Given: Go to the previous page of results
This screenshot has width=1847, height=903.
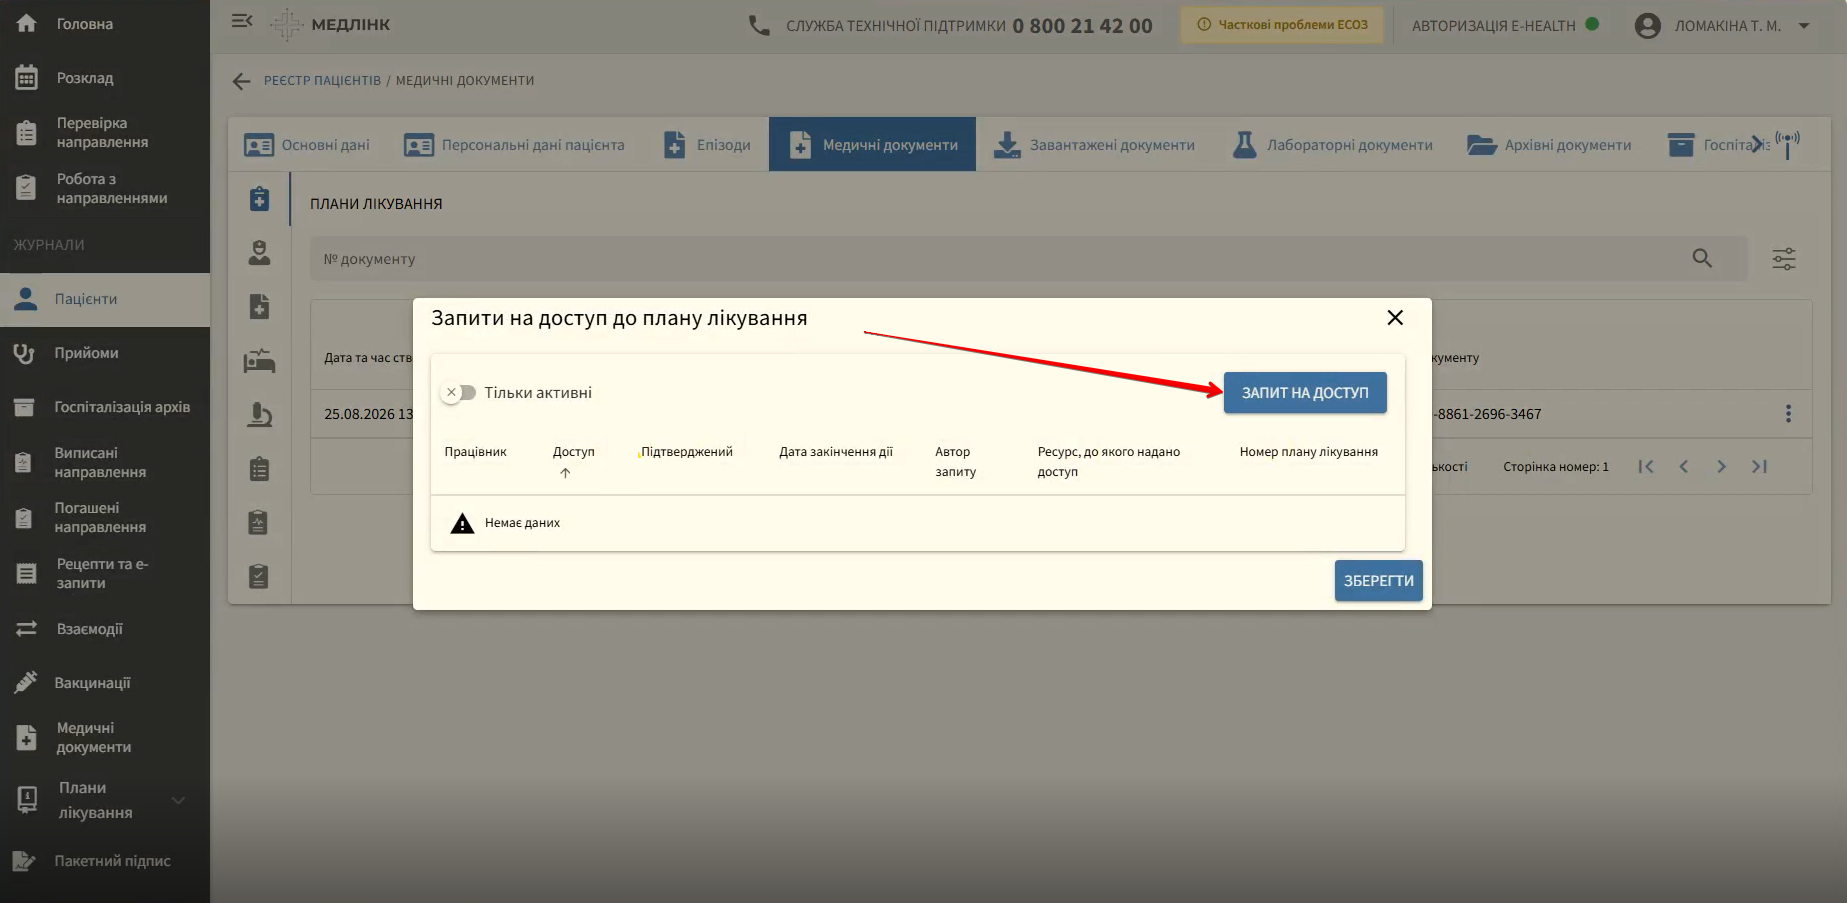Looking at the screenshot, I should (x=1684, y=466).
